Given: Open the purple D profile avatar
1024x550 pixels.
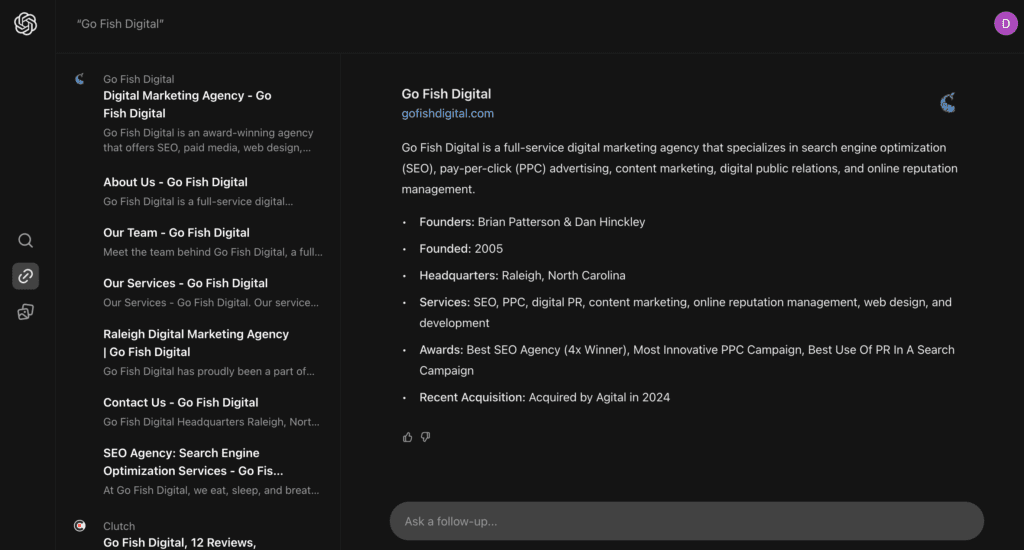Looking at the screenshot, I should [1006, 24].
